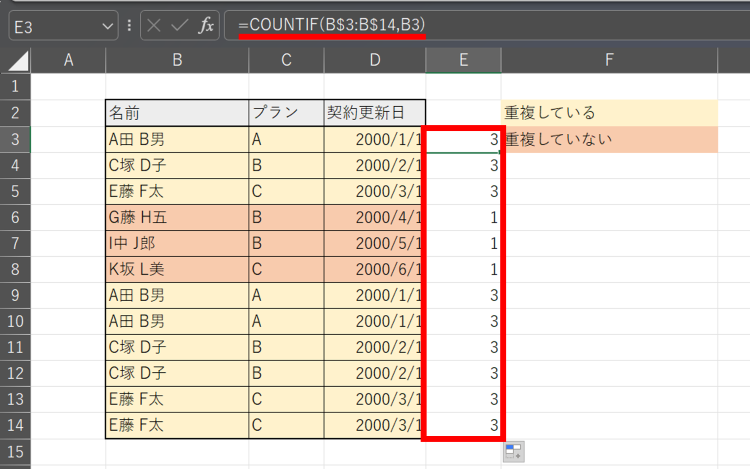Click date 2000/6/1 in row 8
Viewport: 750px width, 469px height.
point(375,269)
